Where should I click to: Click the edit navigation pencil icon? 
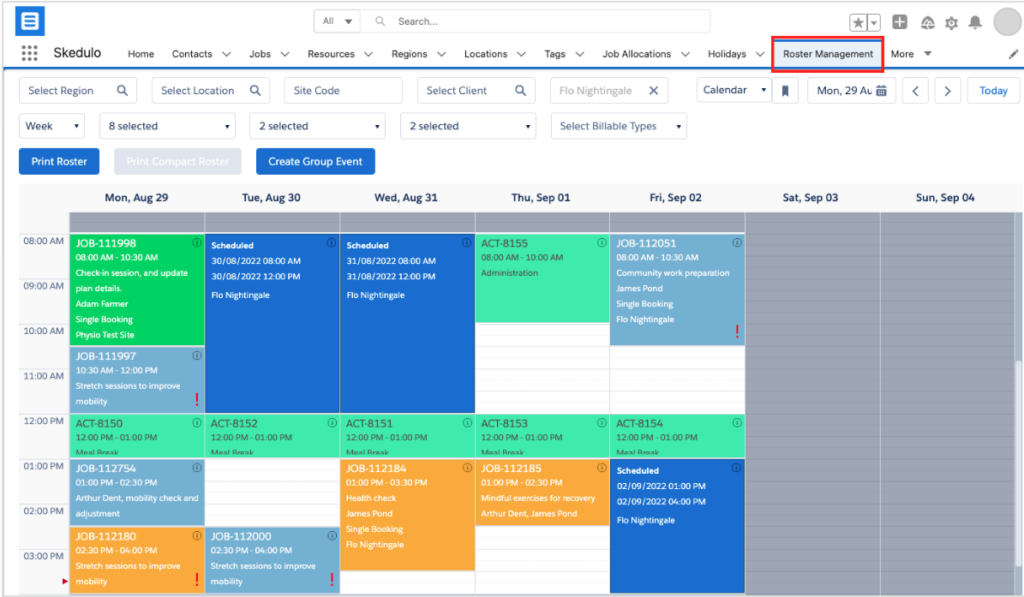[x=1013, y=54]
